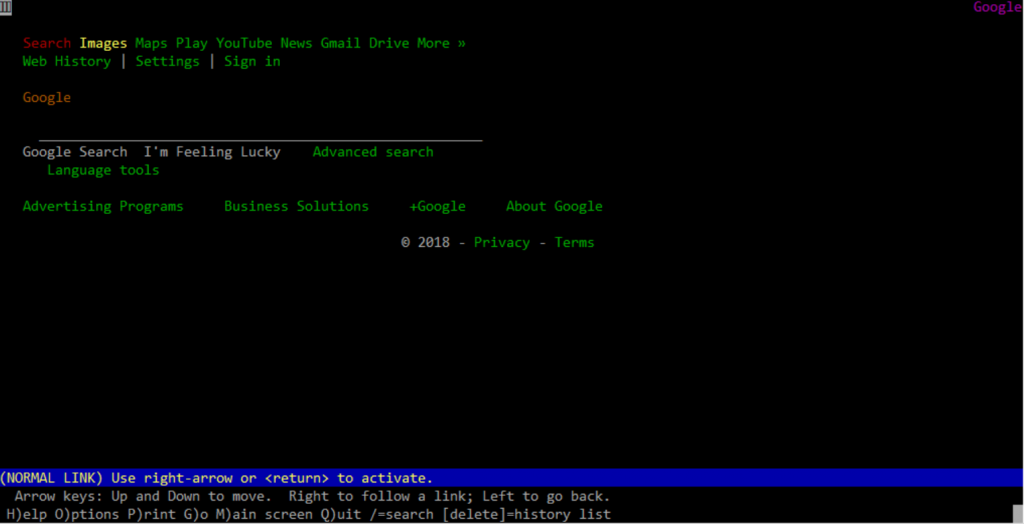Follow the Play link
1024x524 pixels.
click(x=191, y=43)
